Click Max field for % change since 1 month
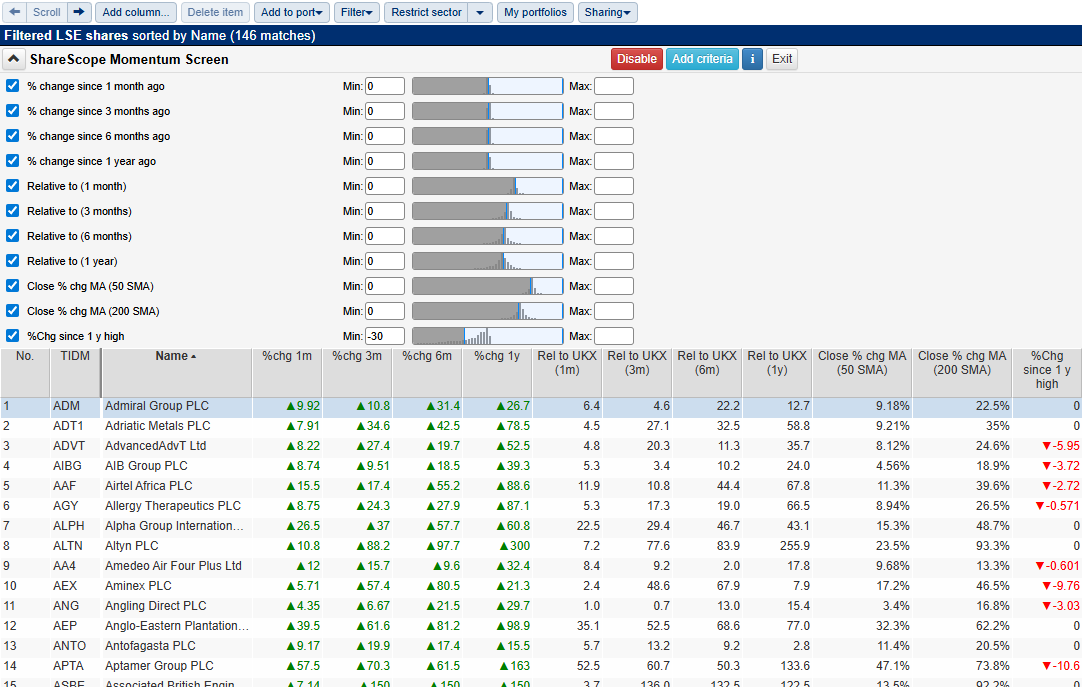This screenshot has height=687, width=1082. [613, 86]
